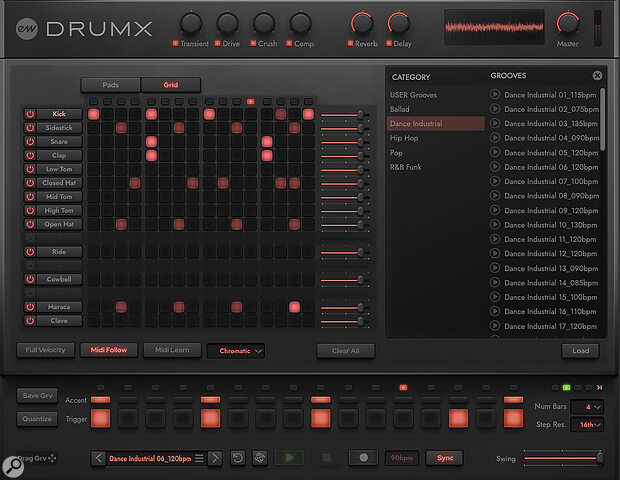The width and height of the screenshot is (620, 480).
Task: Click the Drag Grv move icon
Action: tap(52, 458)
